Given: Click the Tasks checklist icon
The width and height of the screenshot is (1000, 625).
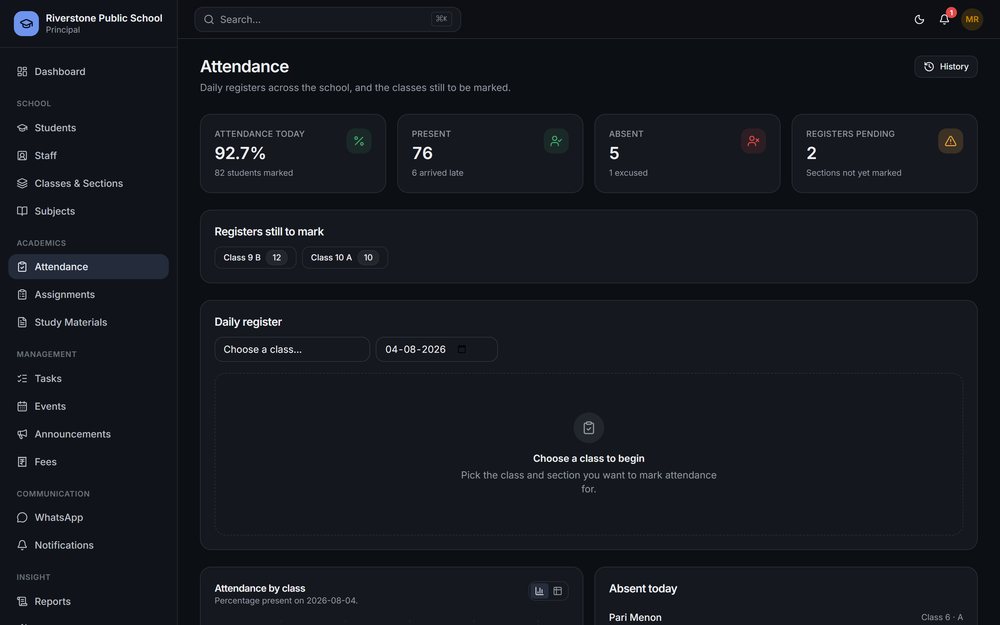Looking at the screenshot, I should tap(22, 378).
